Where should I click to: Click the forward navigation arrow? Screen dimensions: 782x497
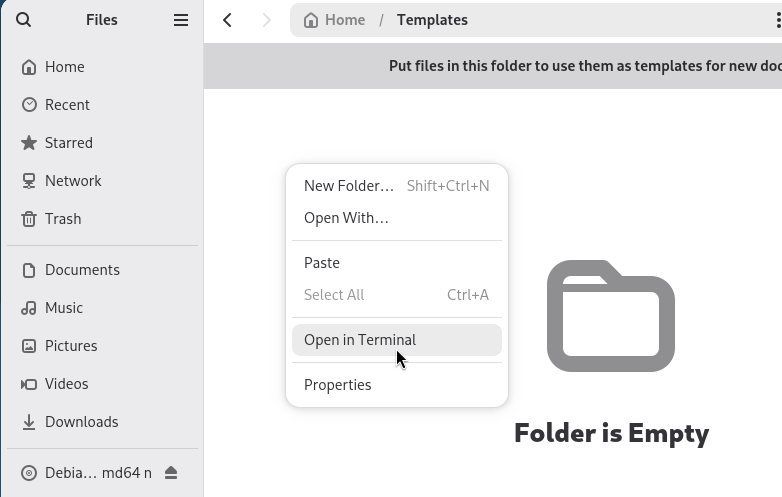coord(266,20)
